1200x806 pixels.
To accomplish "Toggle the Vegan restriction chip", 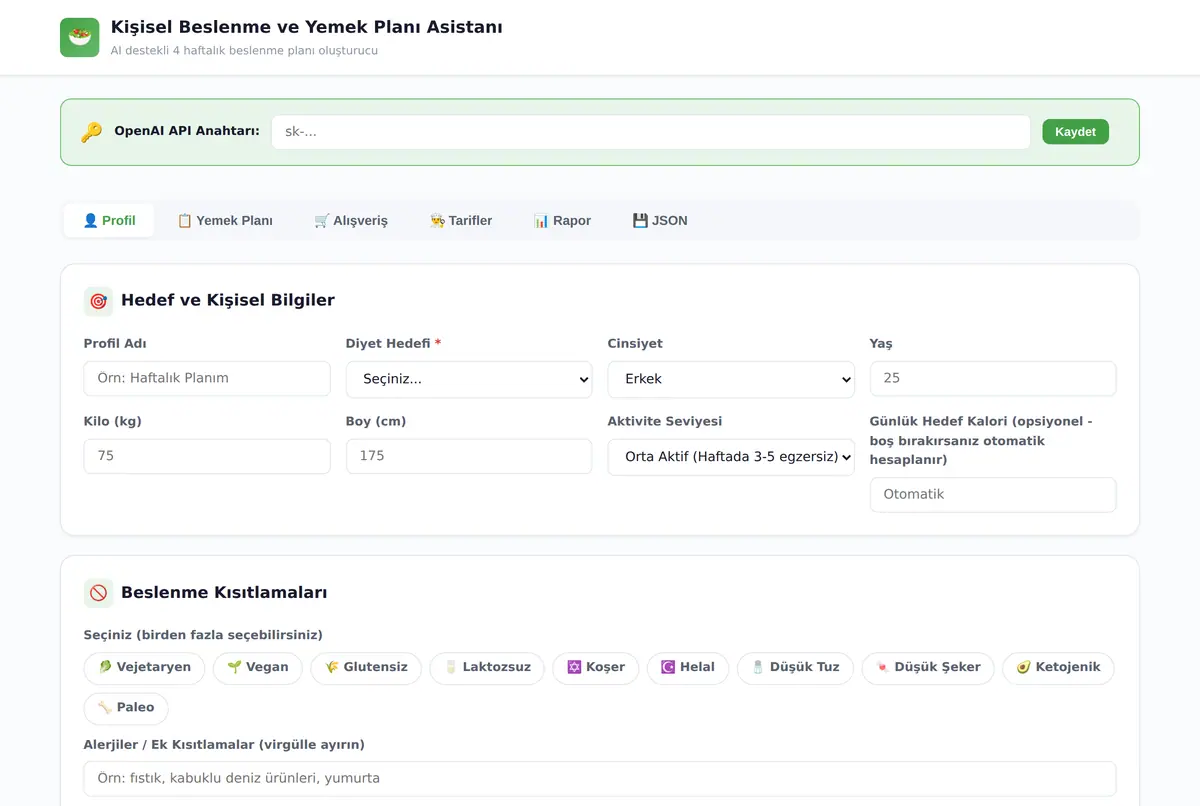I will tap(258, 668).
